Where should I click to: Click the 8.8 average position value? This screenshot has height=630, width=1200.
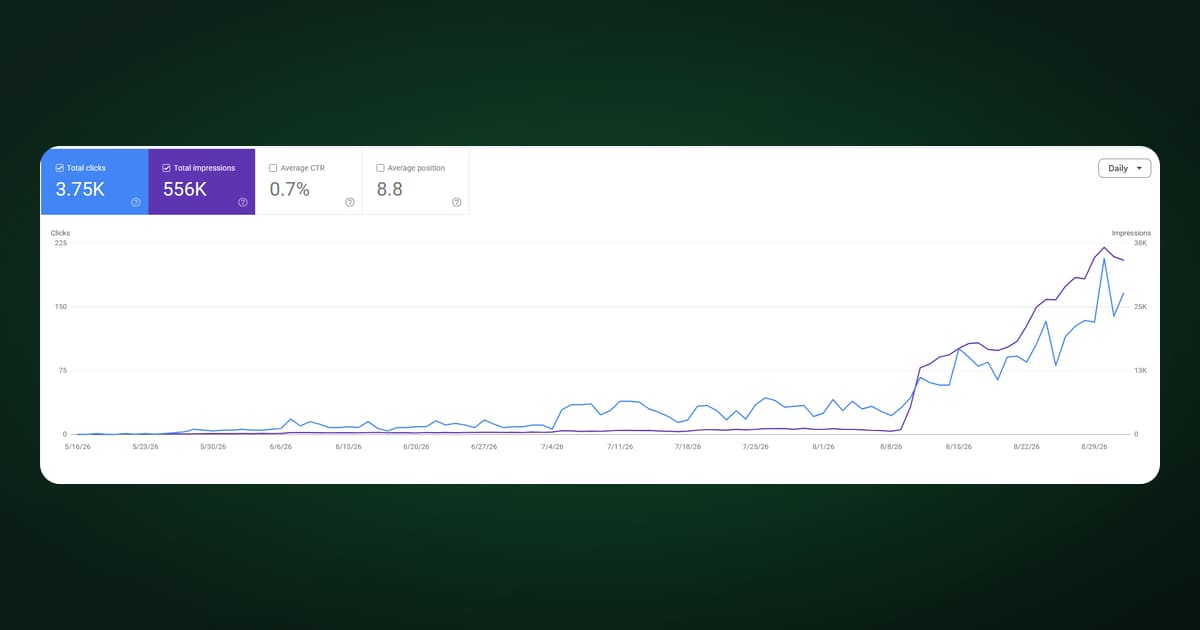[x=389, y=189]
